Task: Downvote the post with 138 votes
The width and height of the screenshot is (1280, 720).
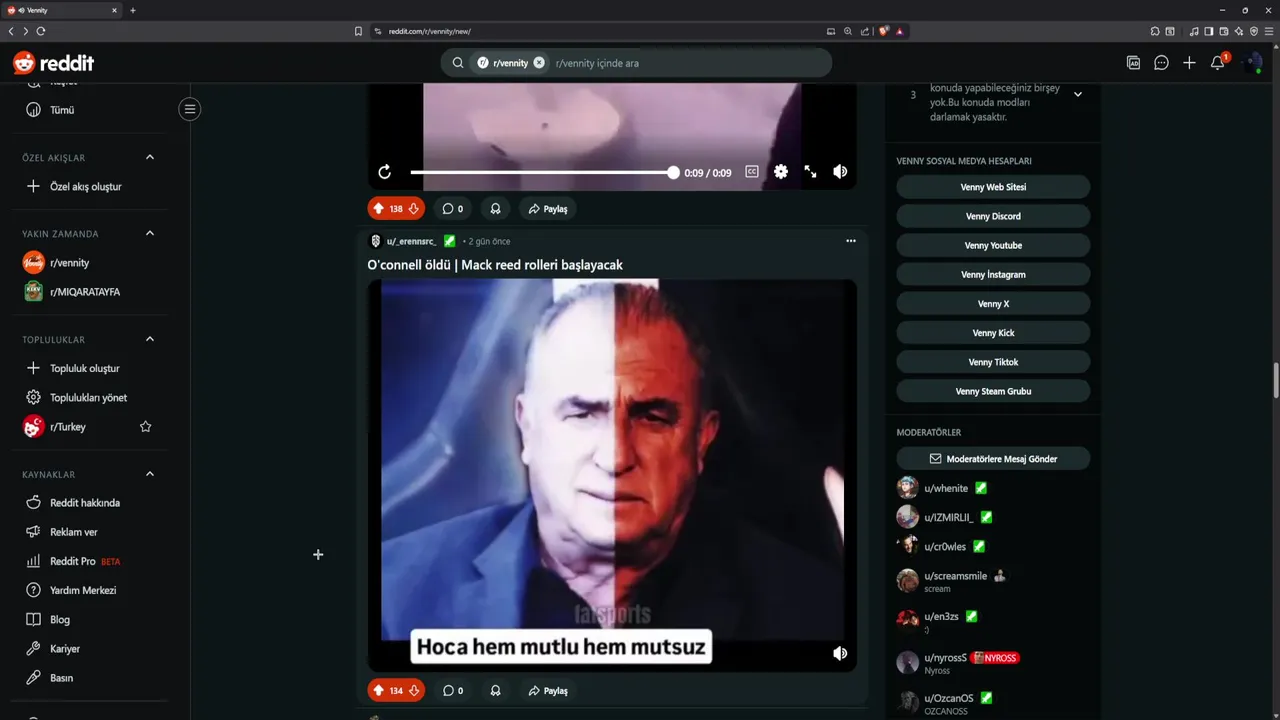Action: (x=414, y=209)
